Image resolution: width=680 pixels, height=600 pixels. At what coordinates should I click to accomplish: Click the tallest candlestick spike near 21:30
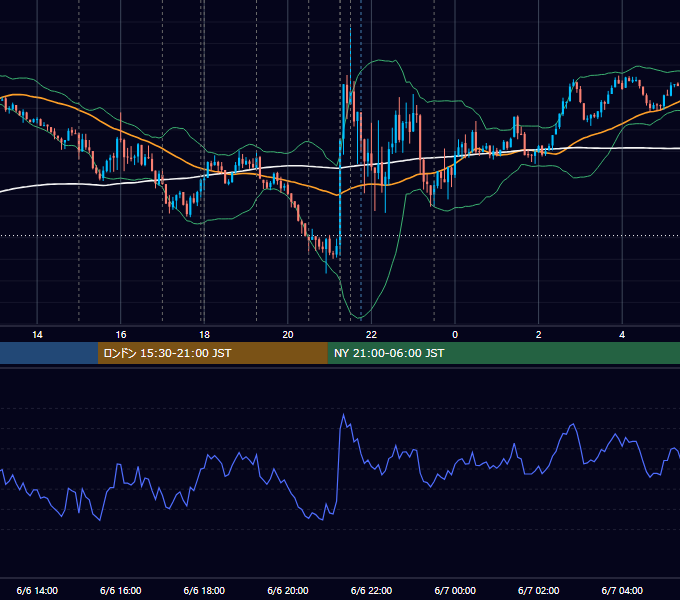[350, 65]
